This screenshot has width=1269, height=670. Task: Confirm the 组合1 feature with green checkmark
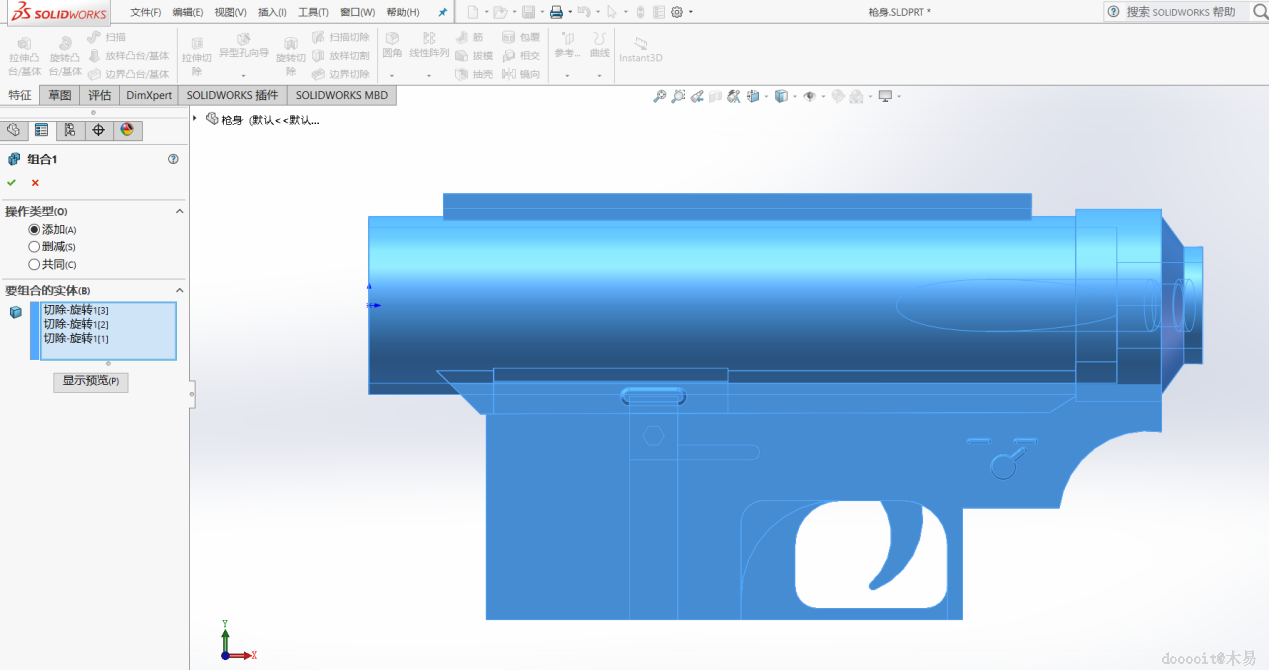(12, 182)
